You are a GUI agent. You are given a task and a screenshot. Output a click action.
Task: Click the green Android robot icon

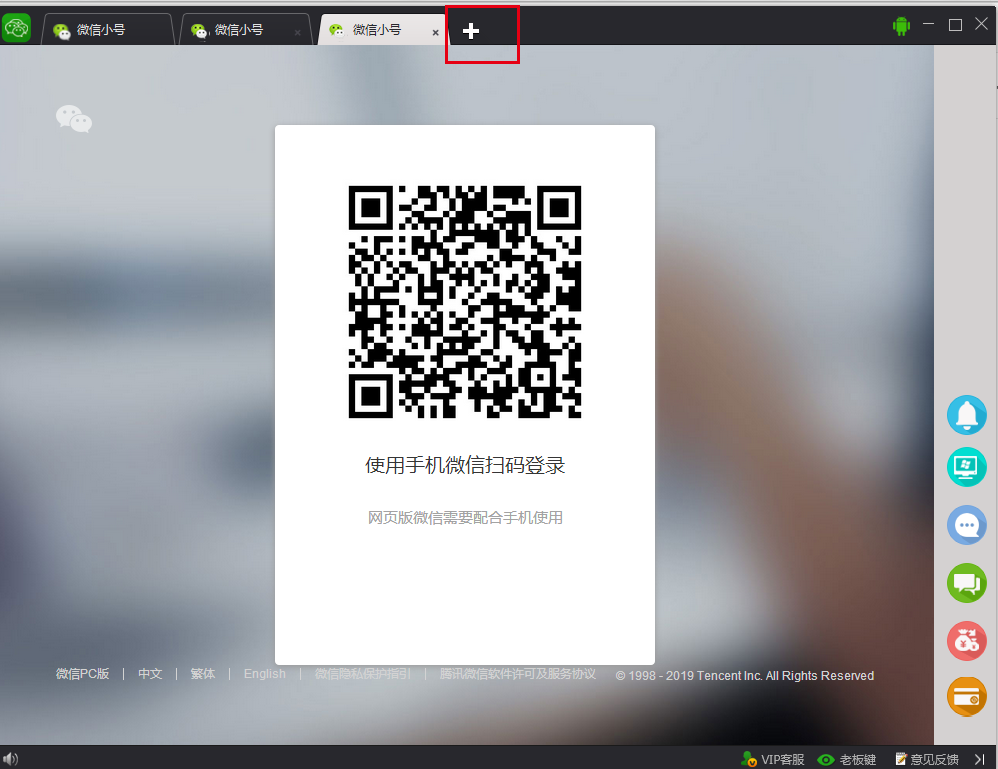[901, 26]
